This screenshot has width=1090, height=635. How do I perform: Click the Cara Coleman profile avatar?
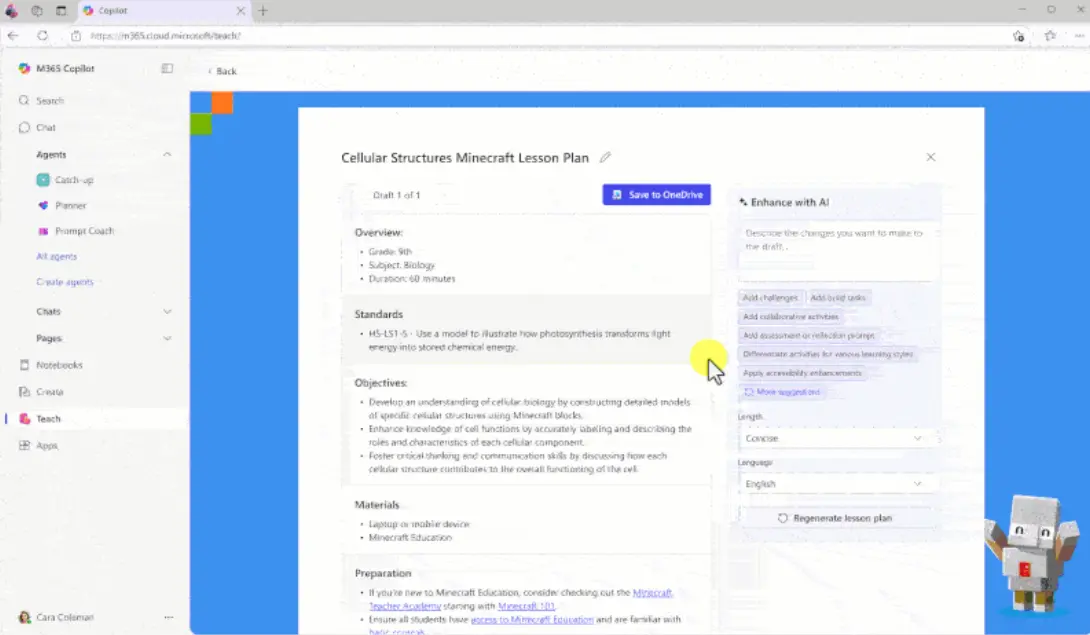click(x=24, y=617)
